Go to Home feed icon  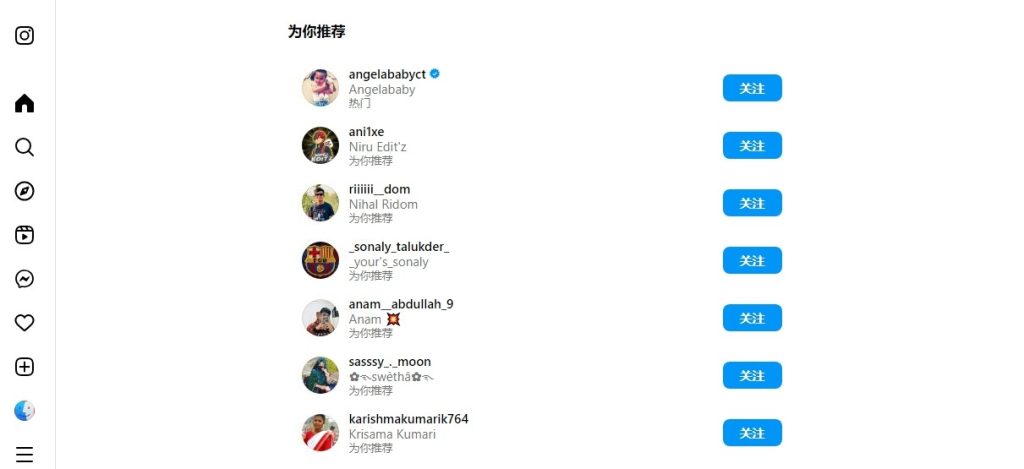[x=24, y=103]
